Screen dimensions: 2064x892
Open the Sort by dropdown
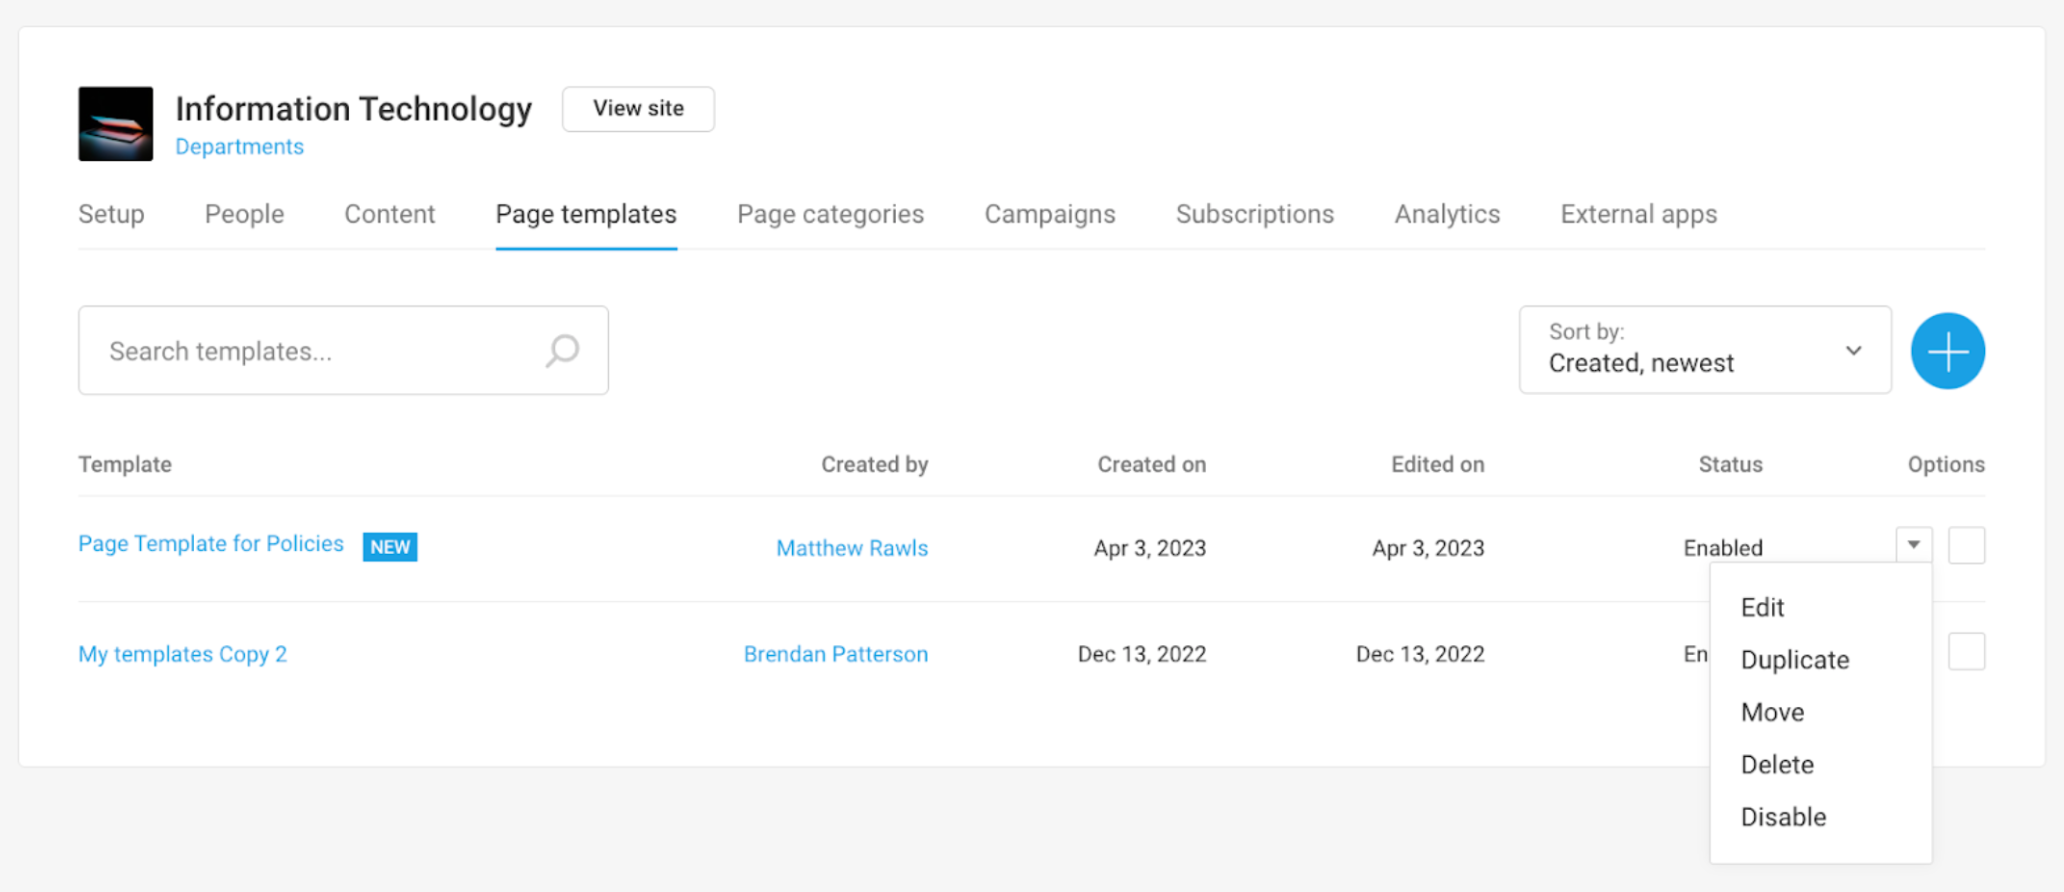(x=1704, y=350)
